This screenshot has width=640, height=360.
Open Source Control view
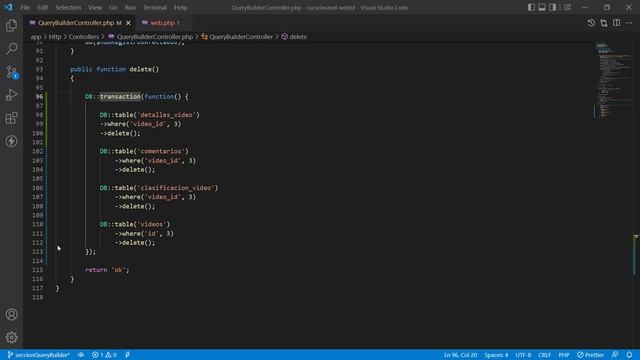click(x=11, y=72)
